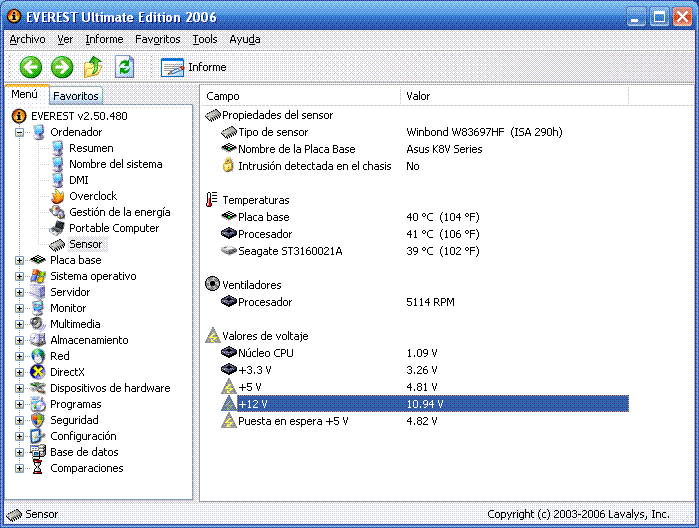
Task: Click the Comparaciones hourglass icon
Action: (38, 467)
